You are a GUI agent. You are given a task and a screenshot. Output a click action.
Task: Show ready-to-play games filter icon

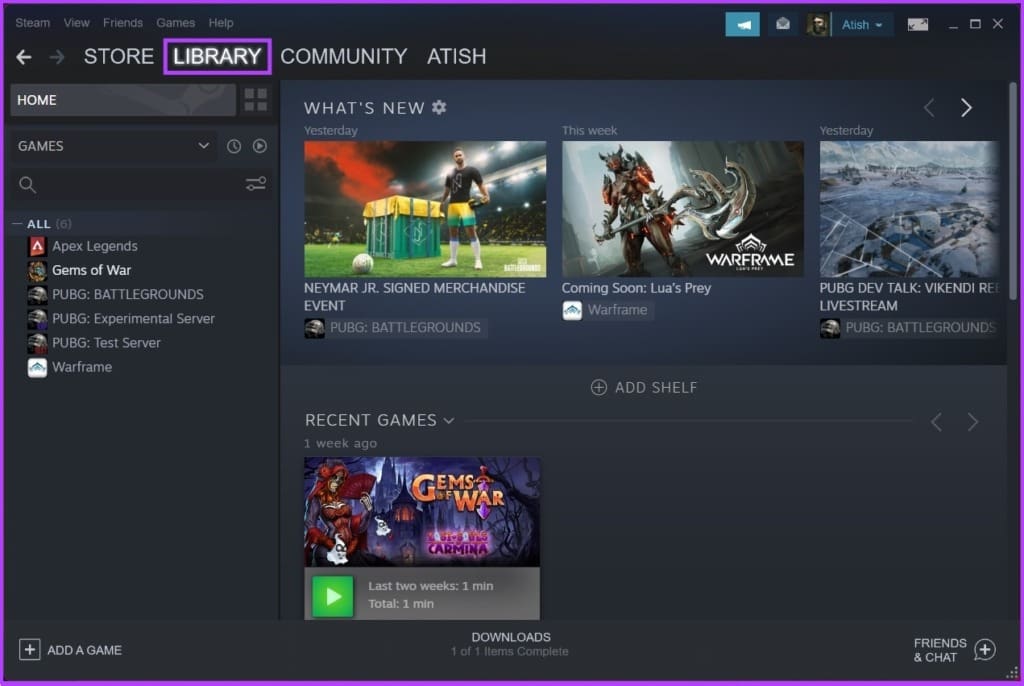(x=260, y=146)
